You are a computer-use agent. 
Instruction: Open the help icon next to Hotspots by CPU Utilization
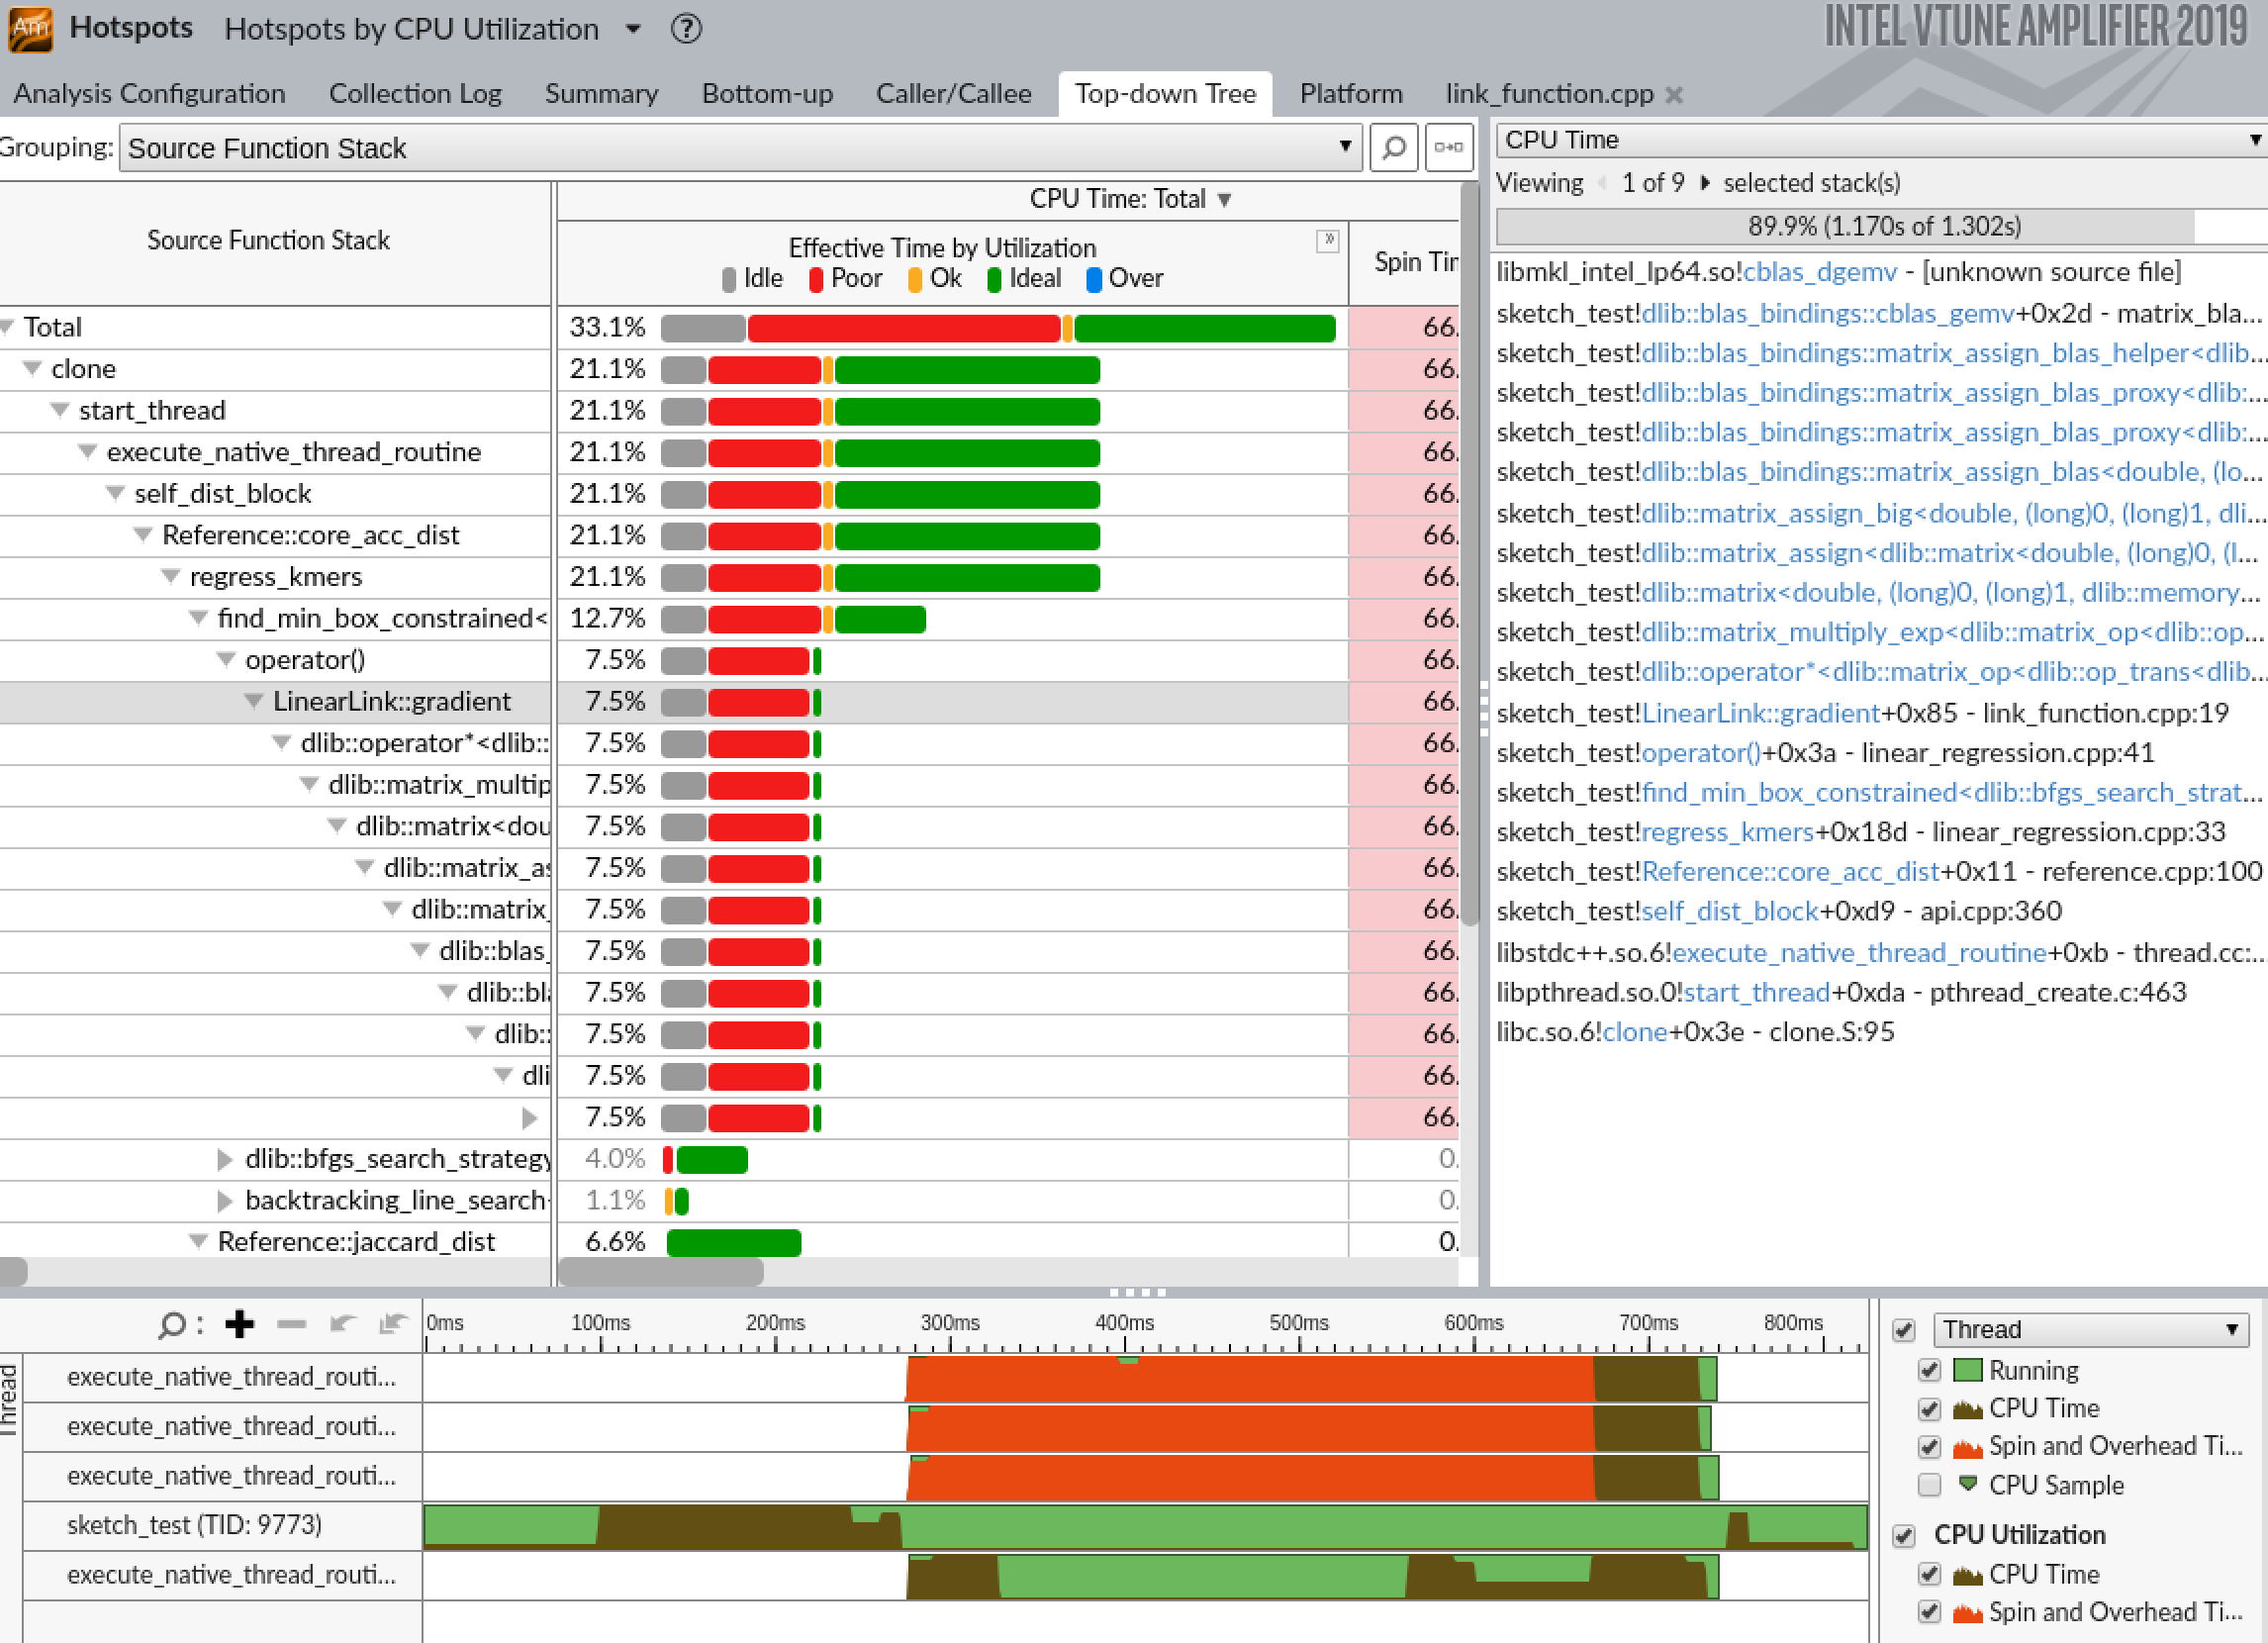point(686,30)
